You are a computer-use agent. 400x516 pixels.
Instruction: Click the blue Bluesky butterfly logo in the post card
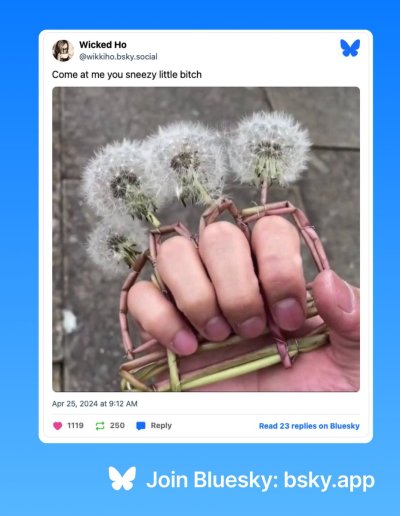coord(350,48)
